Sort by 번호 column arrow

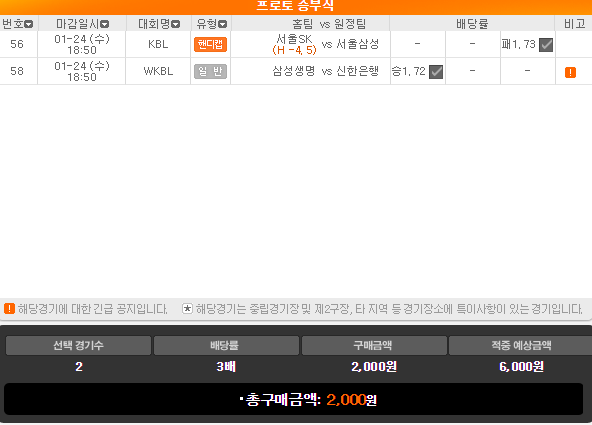pyautogui.click(x=29, y=25)
